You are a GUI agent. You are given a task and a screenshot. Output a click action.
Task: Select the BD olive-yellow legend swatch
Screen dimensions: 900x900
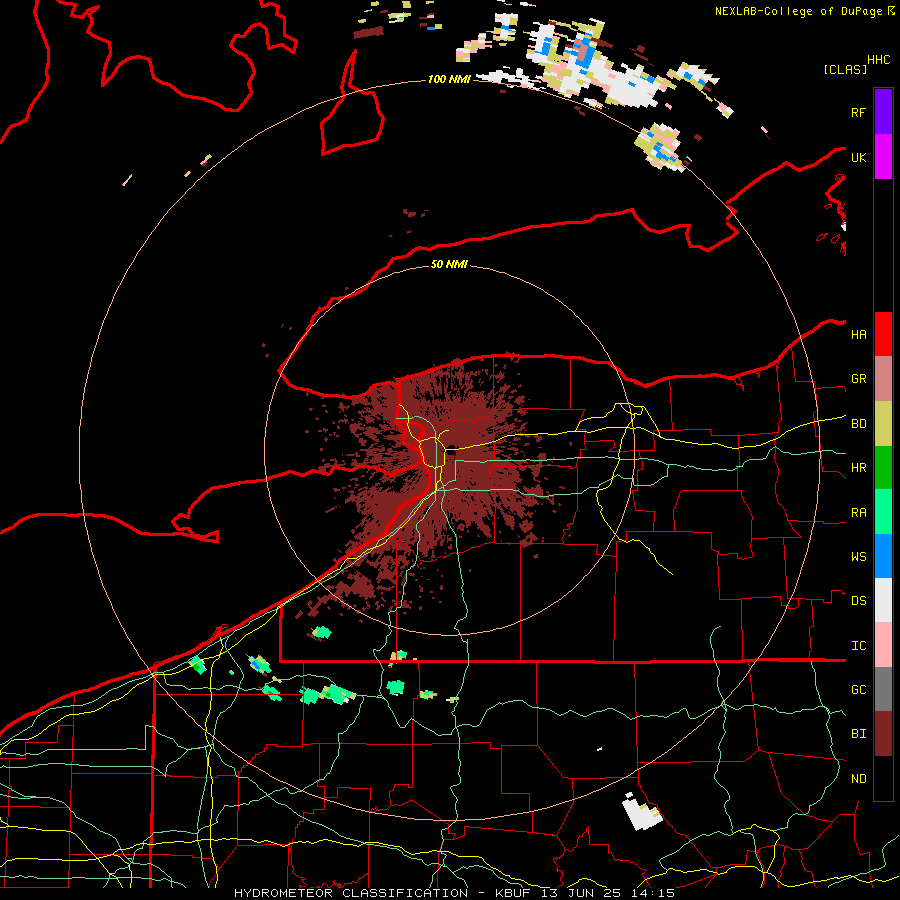click(883, 424)
